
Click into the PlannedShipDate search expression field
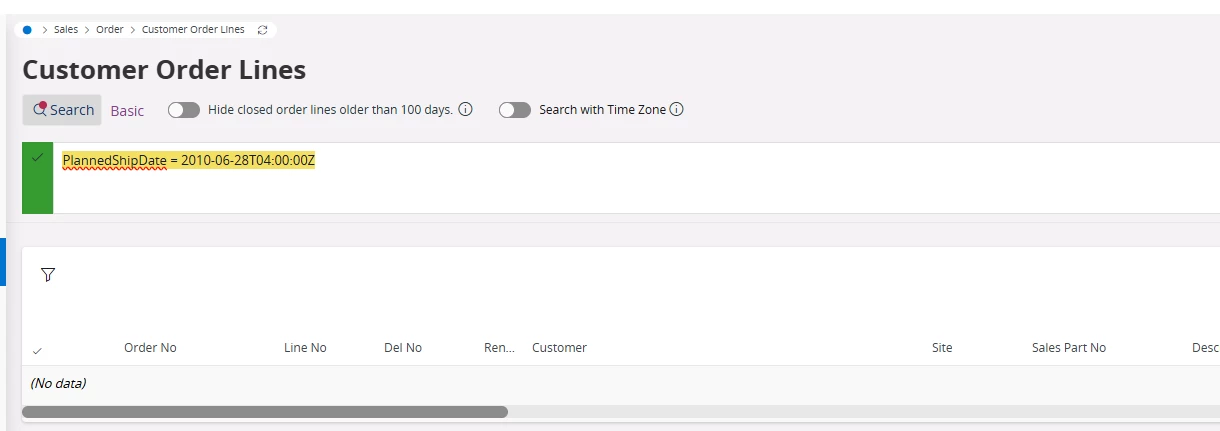(x=636, y=178)
